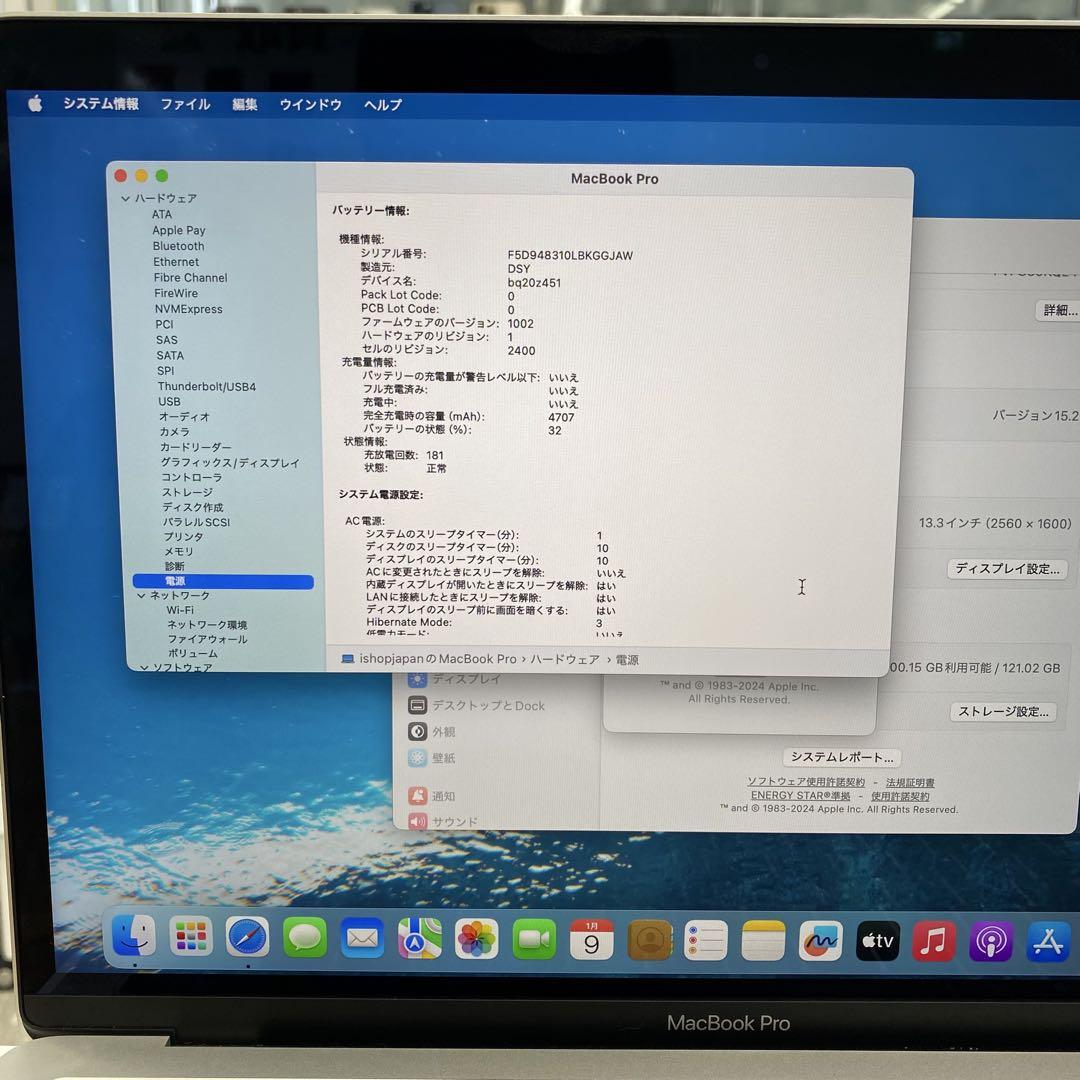Click the デスクトップとDock settings icon
1080x1080 pixels.
417,705
